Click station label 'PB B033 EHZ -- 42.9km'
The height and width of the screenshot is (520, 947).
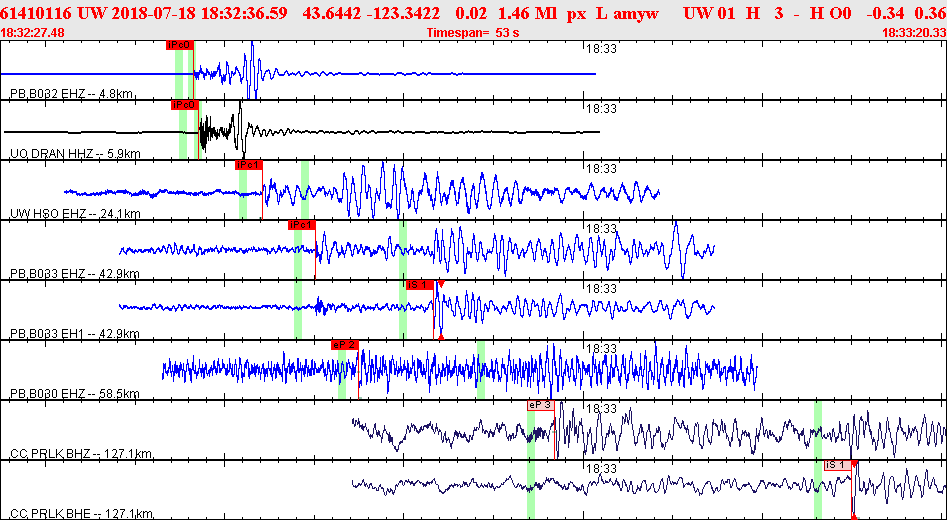[x=75, y=274]
